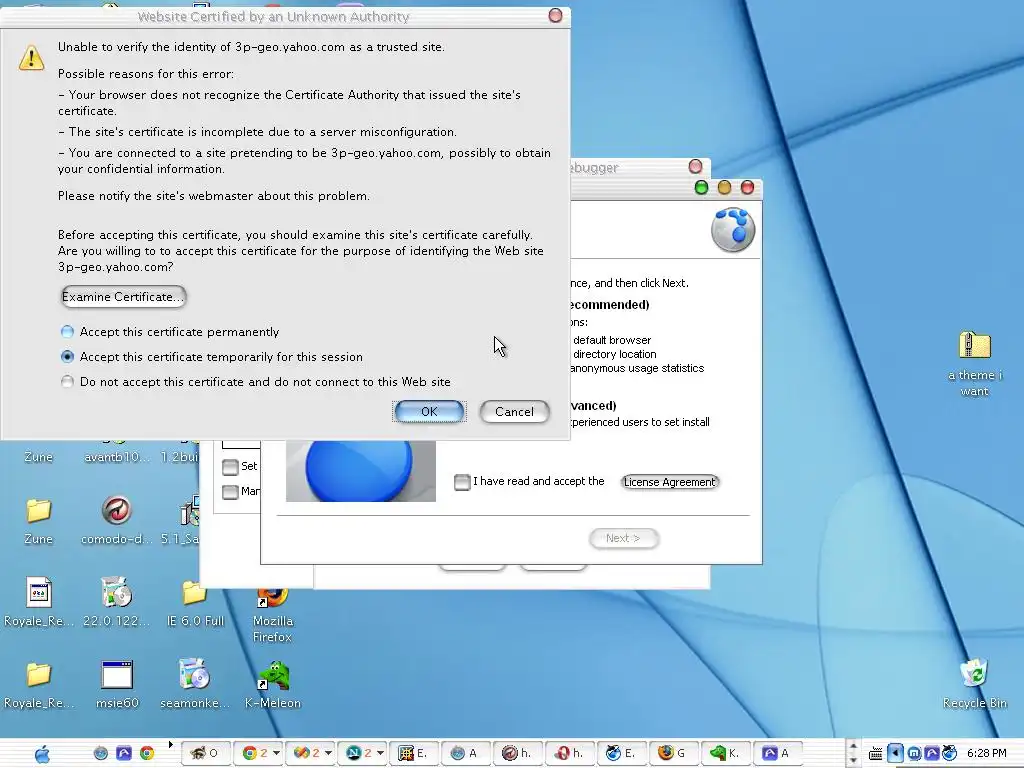This screenshot has width=1024, height=768.
Task: Switch to the last blue 'A' taskbar button
Action: coord(777,753)
